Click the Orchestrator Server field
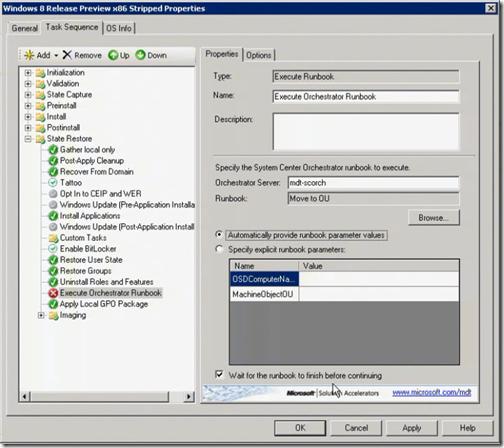Image resolution: width=504 pixels, height=448 pixels. [x=373, y=183]
